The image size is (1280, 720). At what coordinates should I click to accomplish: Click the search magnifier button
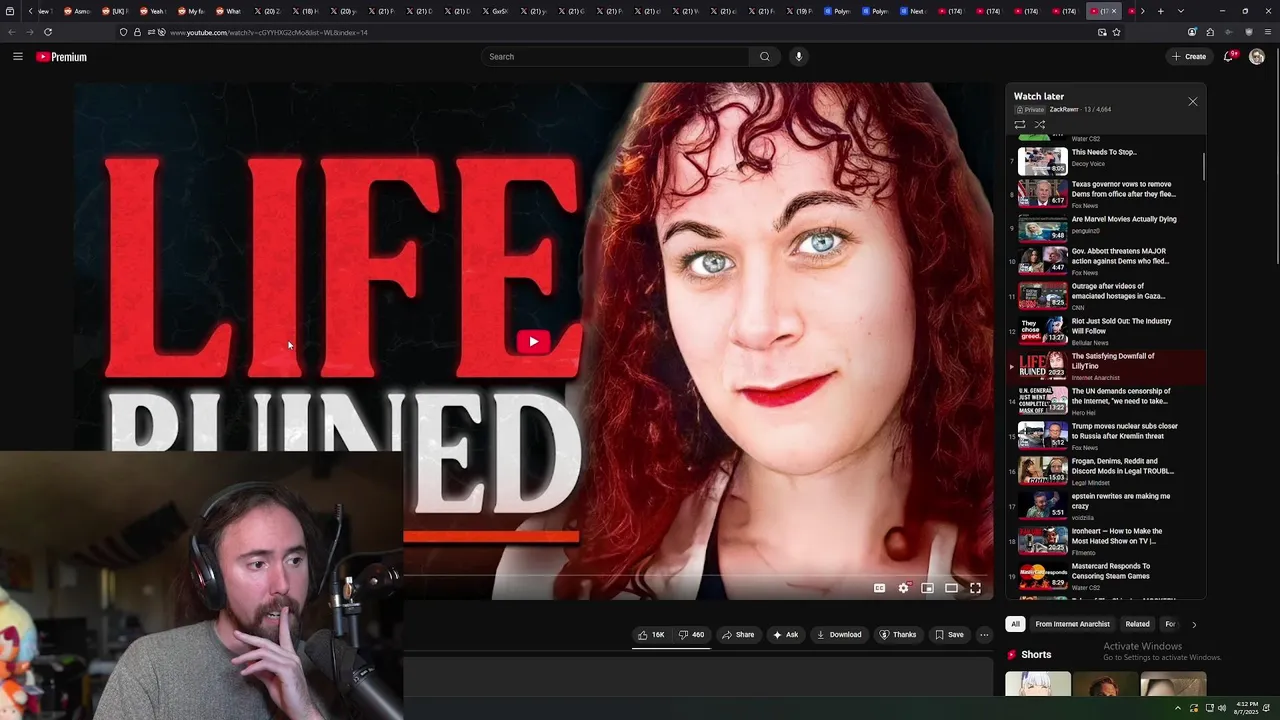[x=765, y=57]
